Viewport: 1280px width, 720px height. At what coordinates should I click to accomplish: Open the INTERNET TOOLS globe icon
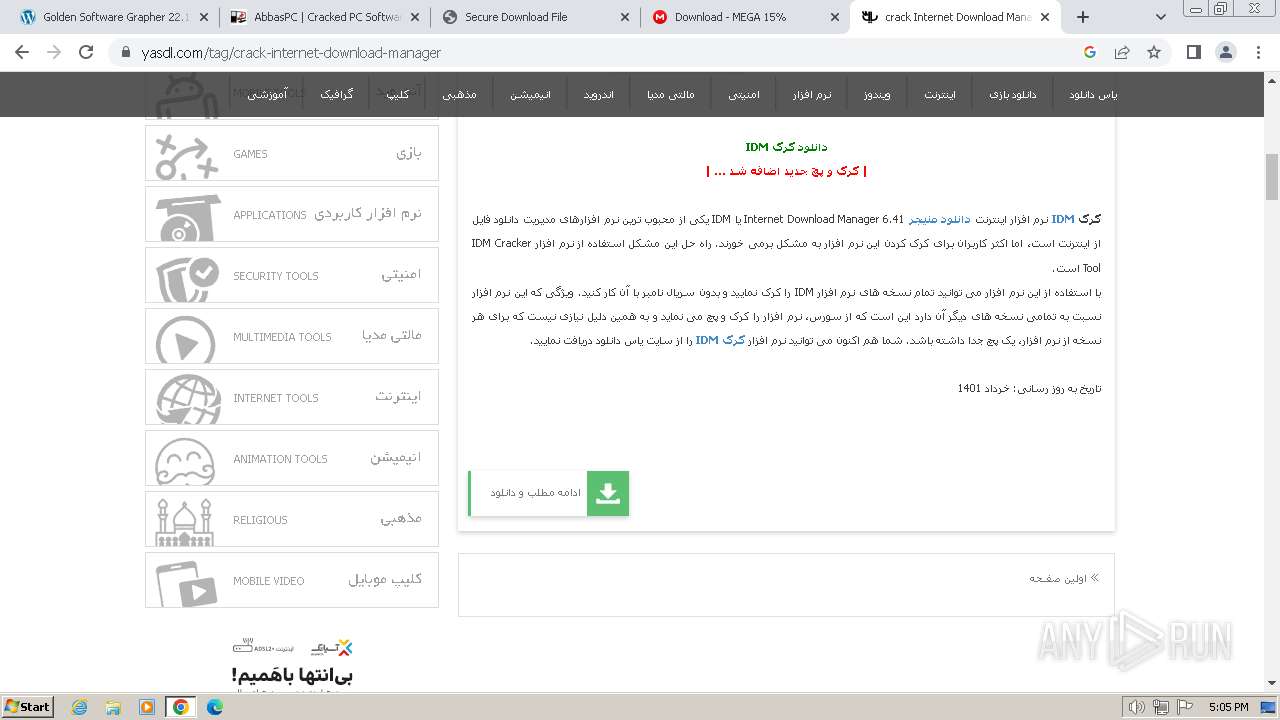tap(187, 397)
